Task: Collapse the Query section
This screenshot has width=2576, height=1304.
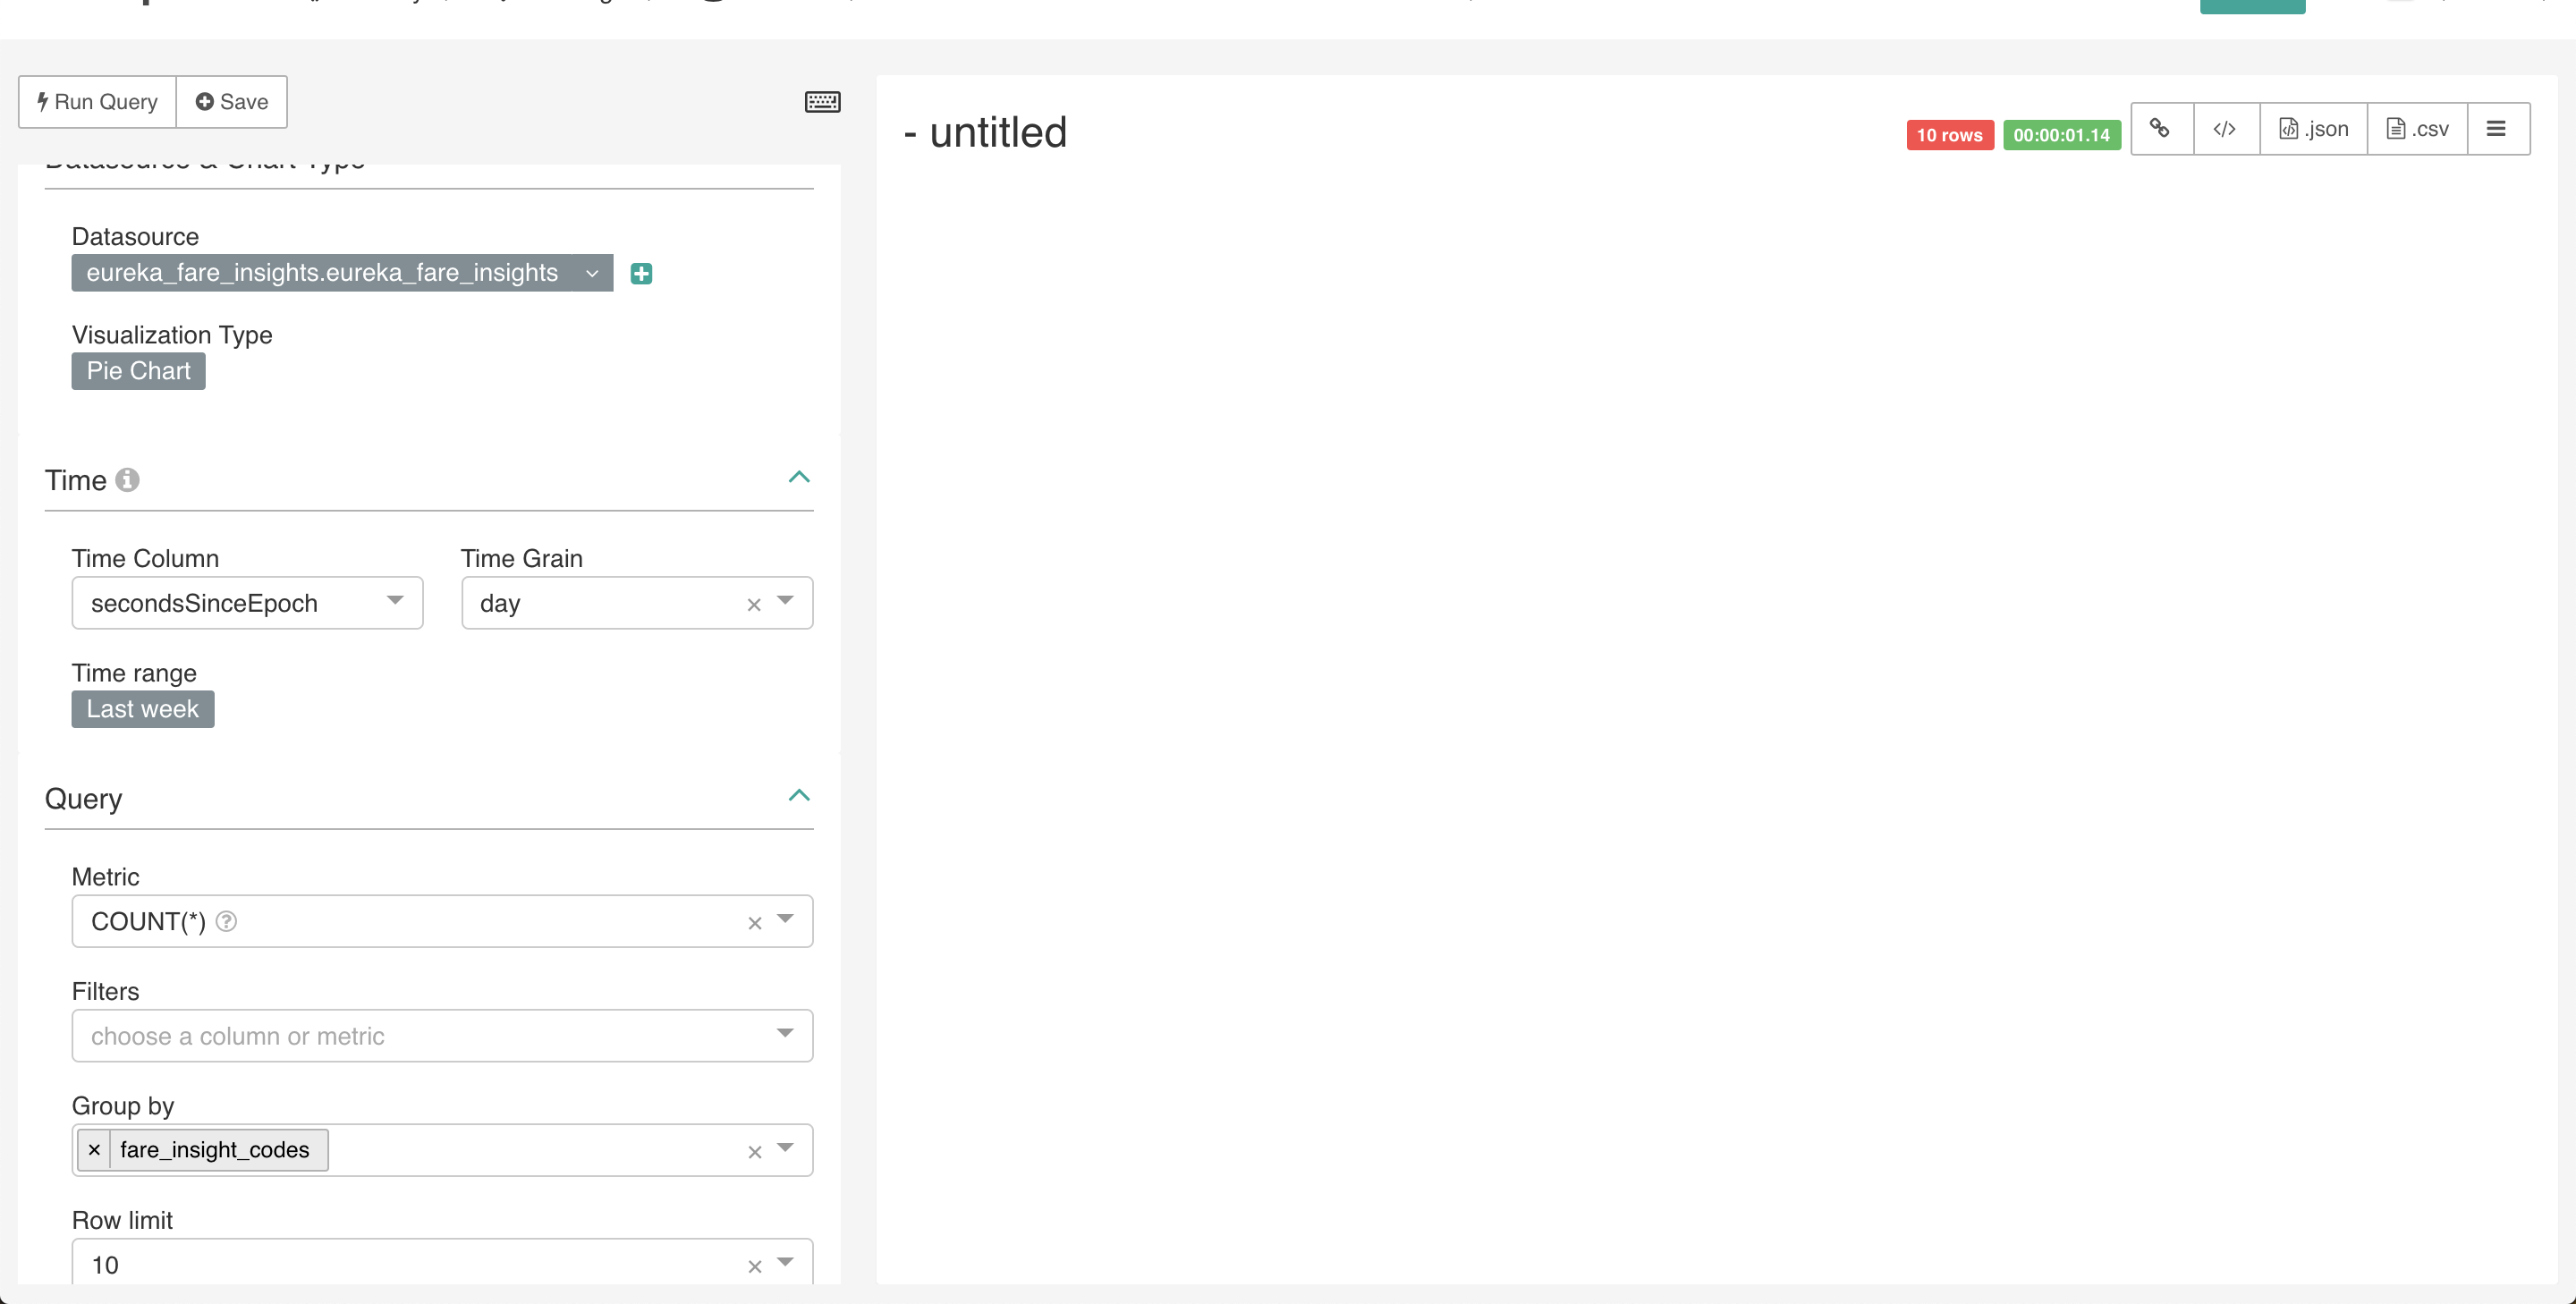Action: (798, 795)
